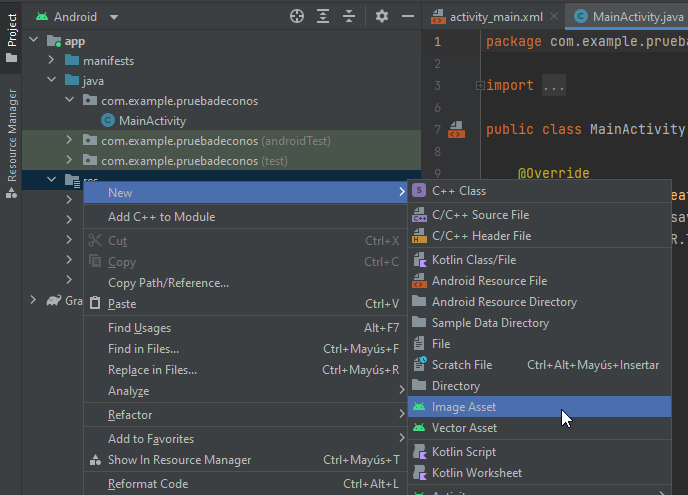
Task: Collapse the com.example.pruebadeconos package
Action: tap(69, 100)
